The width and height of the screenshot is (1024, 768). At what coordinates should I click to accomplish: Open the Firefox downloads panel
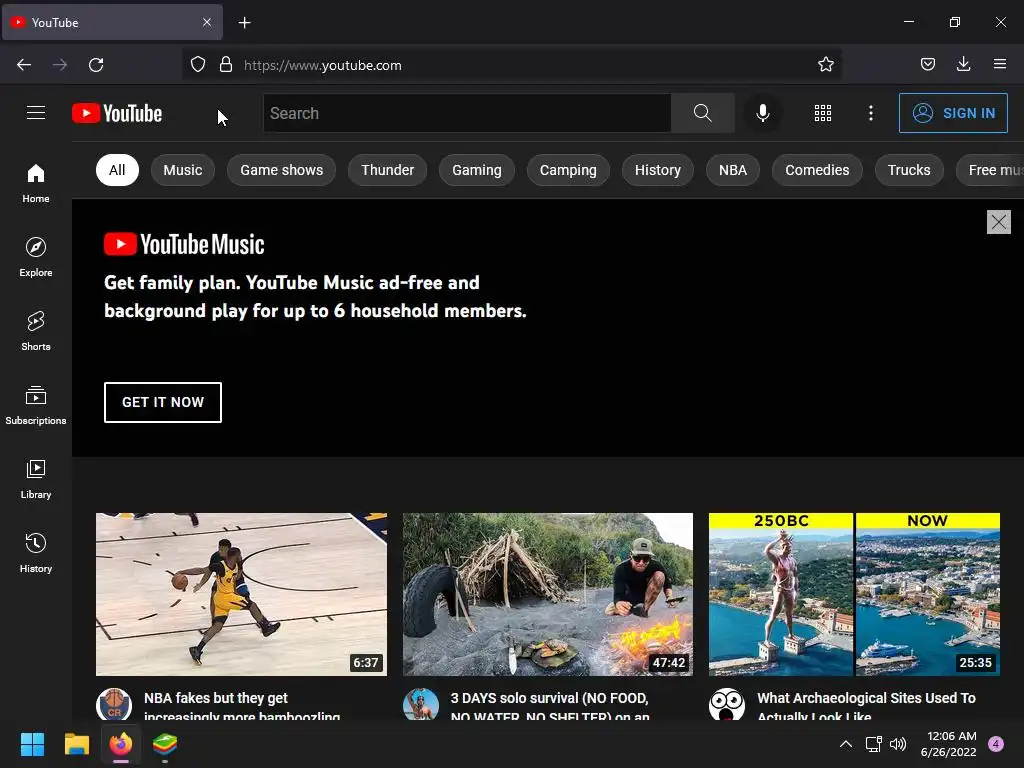tap(963, 65)
